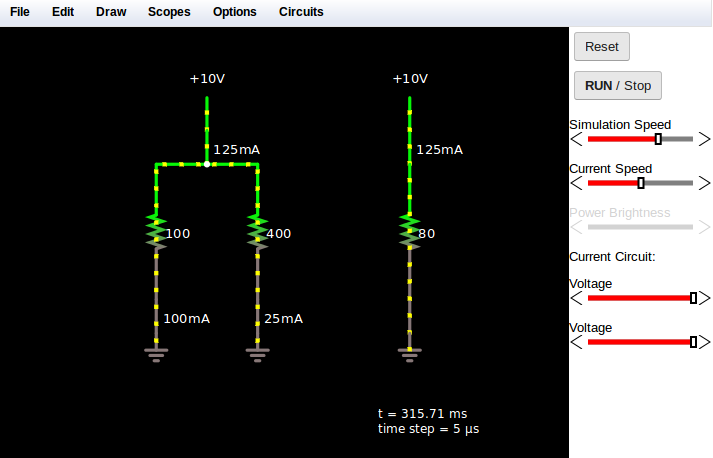
Task: Click the Reset button
Action: click(602, 46)
